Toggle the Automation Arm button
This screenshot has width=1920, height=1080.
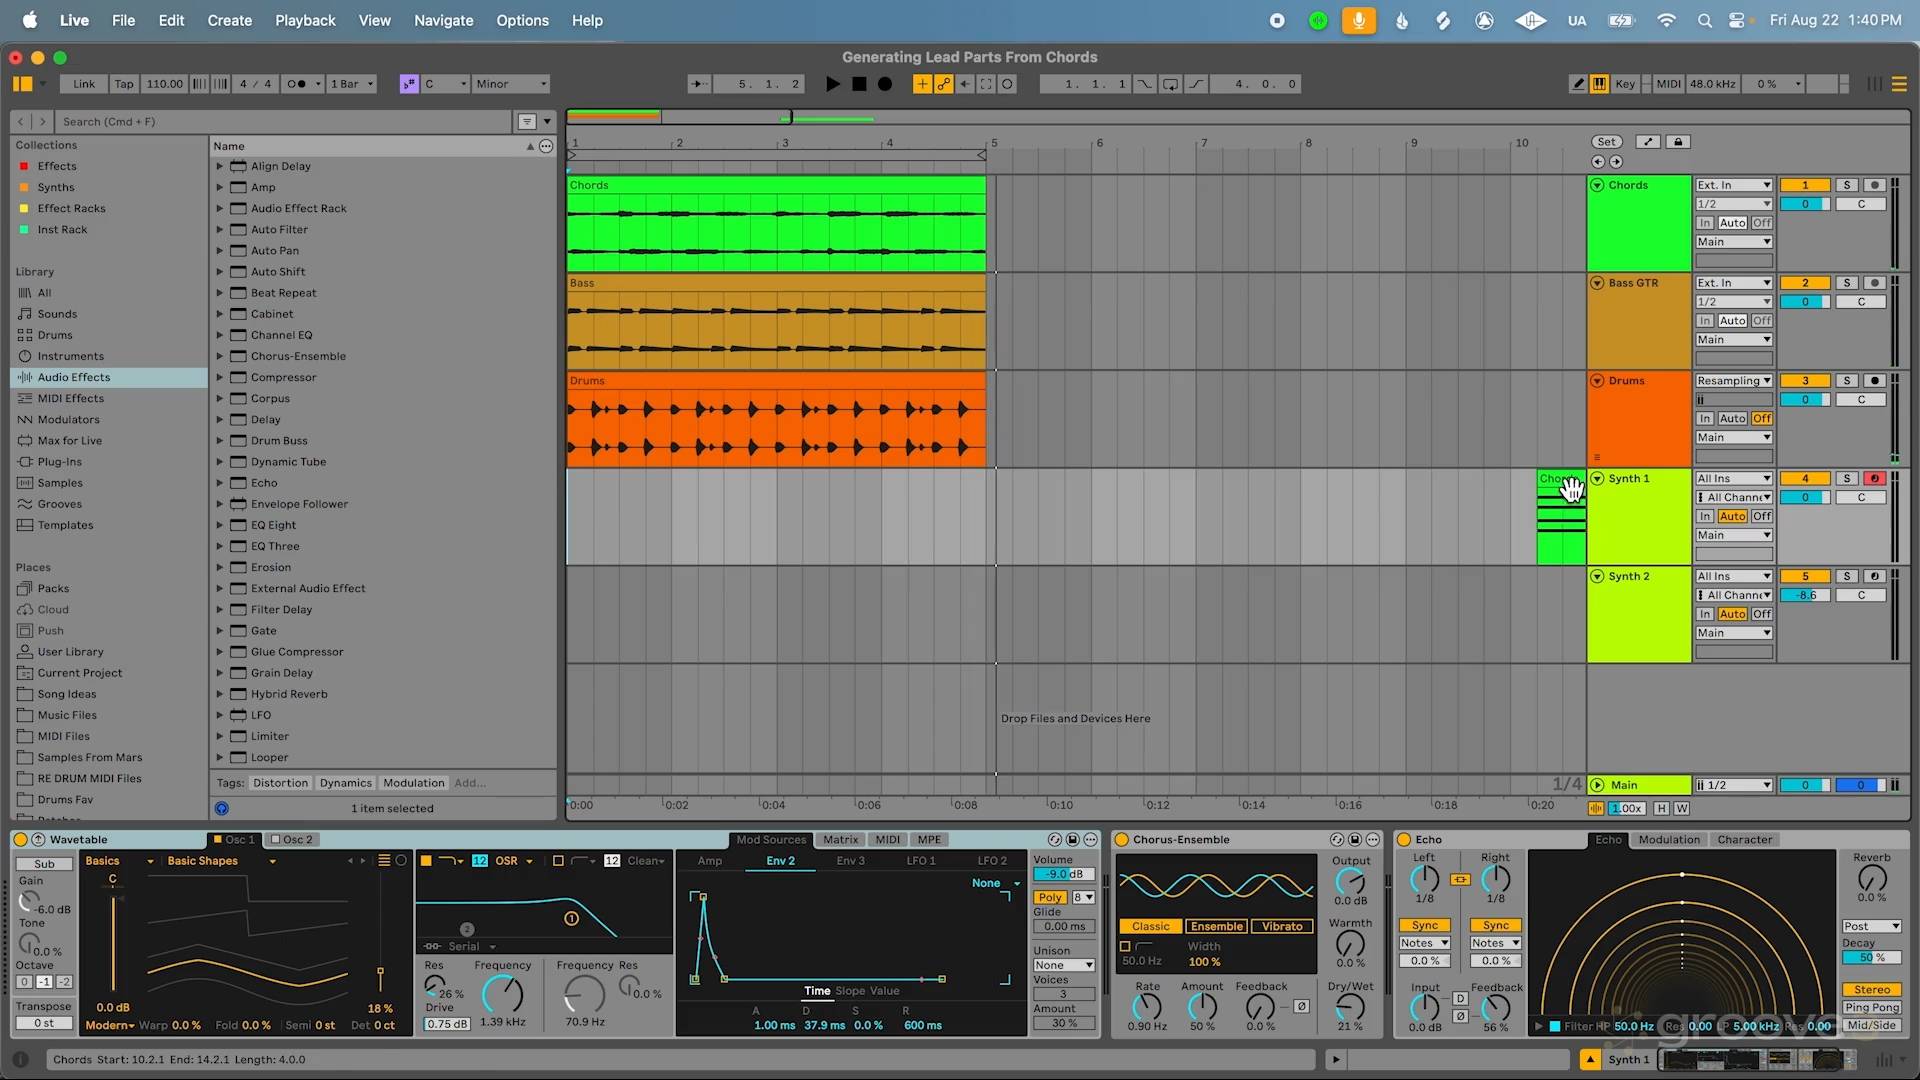pos(943,84)
